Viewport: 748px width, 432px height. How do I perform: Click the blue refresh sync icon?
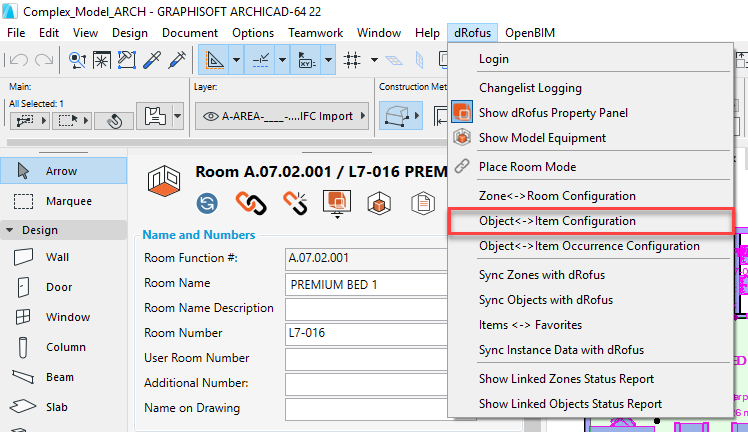pos(208,204)
